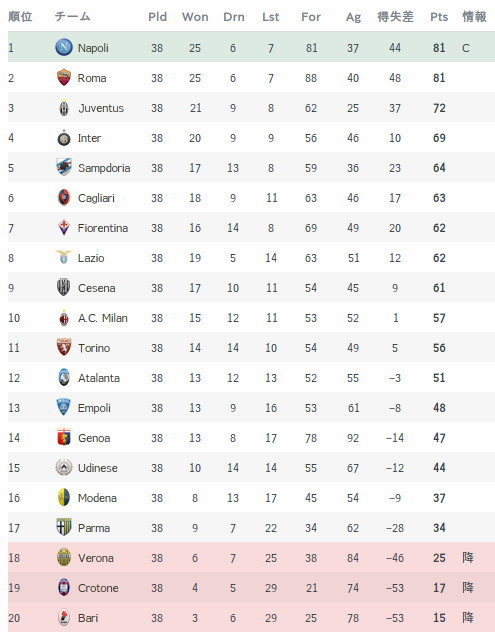
Task: Click the Genoa club badge icon
Action: click(64, 437)
